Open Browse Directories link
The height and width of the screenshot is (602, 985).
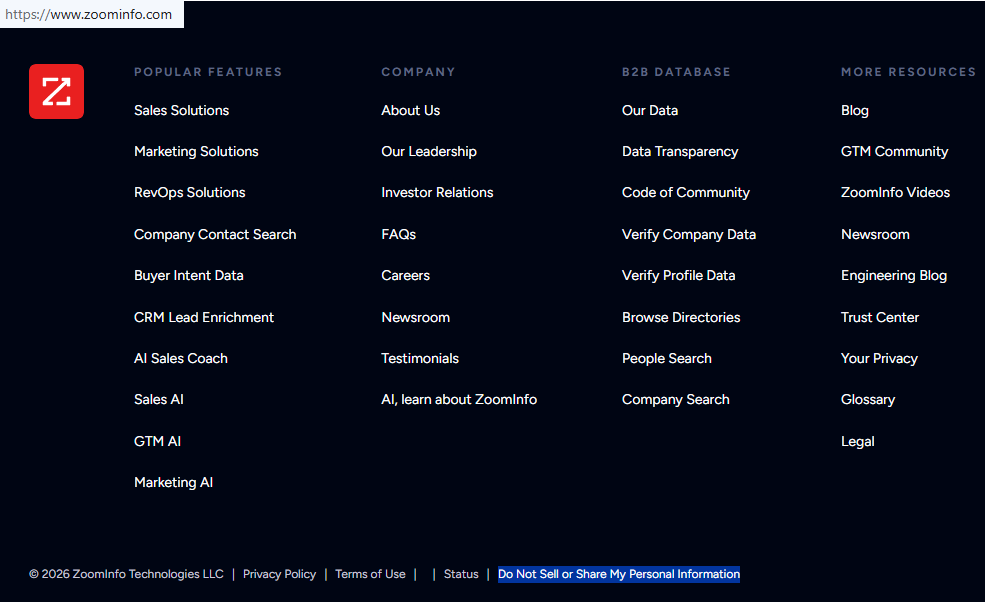pyautogui.click(x=681, y=317)
